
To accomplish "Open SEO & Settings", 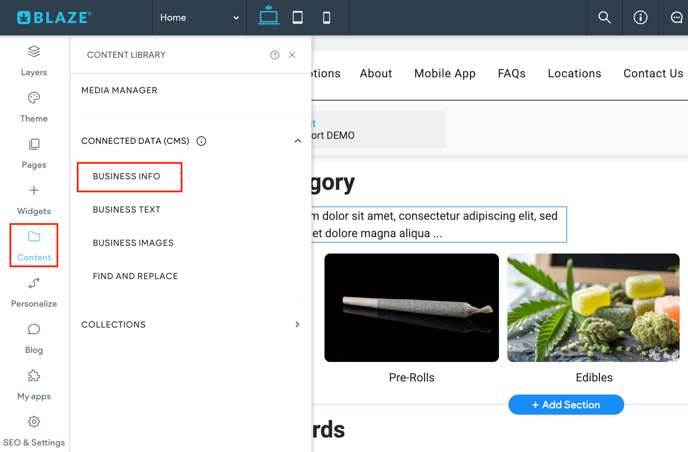I will (x=34, y=430).
